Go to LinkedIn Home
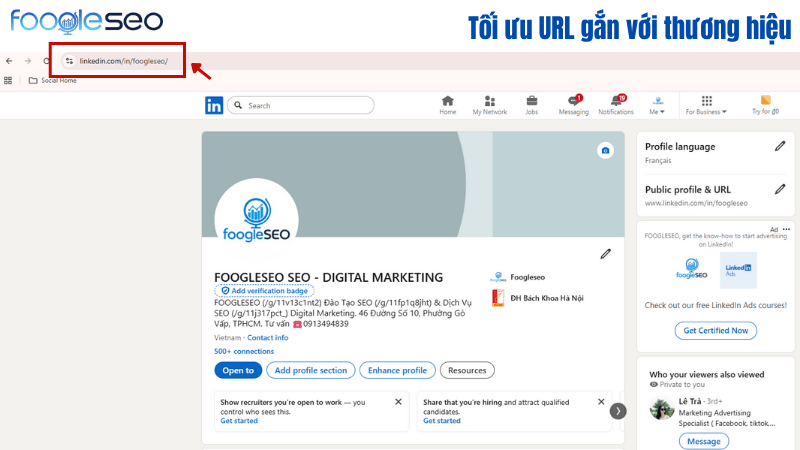The height and width of the screenshot is (450, 800). [447, 105]
